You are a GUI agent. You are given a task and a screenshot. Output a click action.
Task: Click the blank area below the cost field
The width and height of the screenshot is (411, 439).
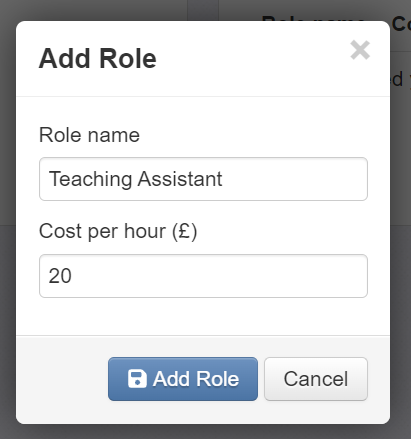coord(203,316)
